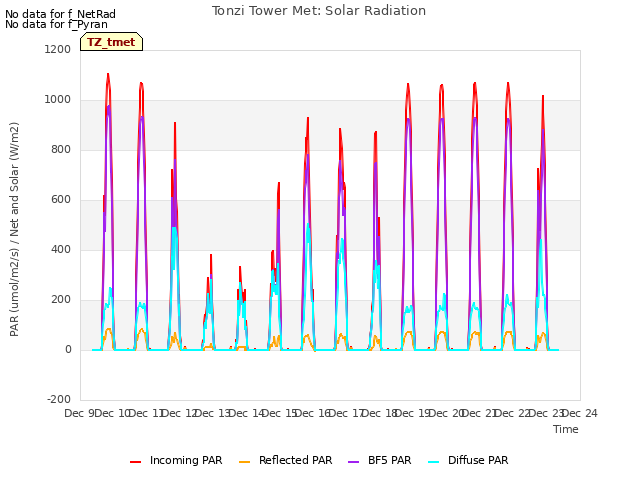Select the Reflected PAR legend label
The width and height of the screenshot is (640, 480).
point(296,460)
